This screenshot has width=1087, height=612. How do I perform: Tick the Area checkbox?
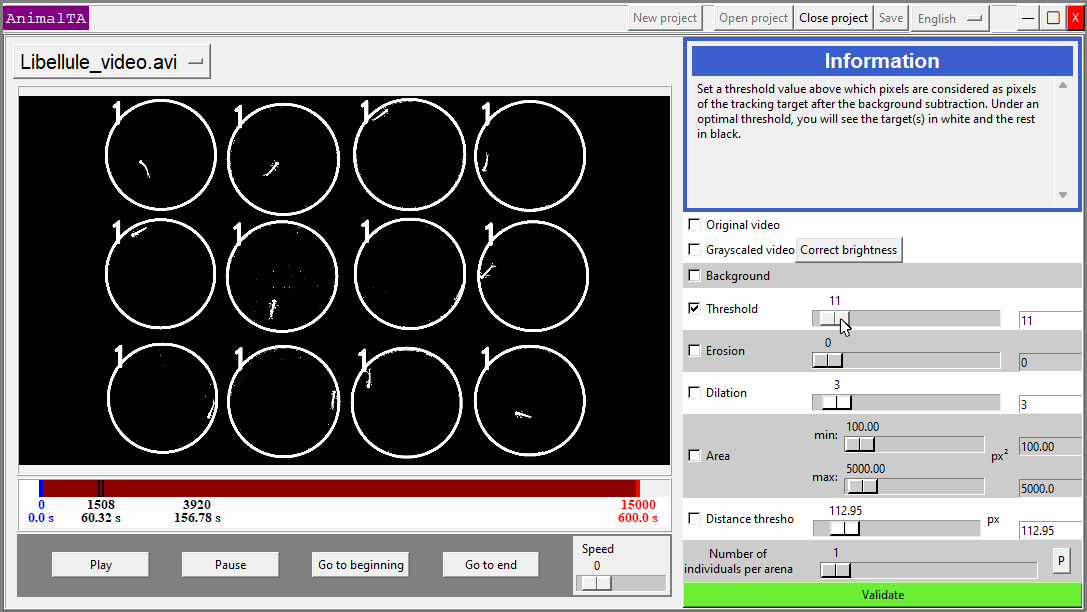click(x=694, y=455)
